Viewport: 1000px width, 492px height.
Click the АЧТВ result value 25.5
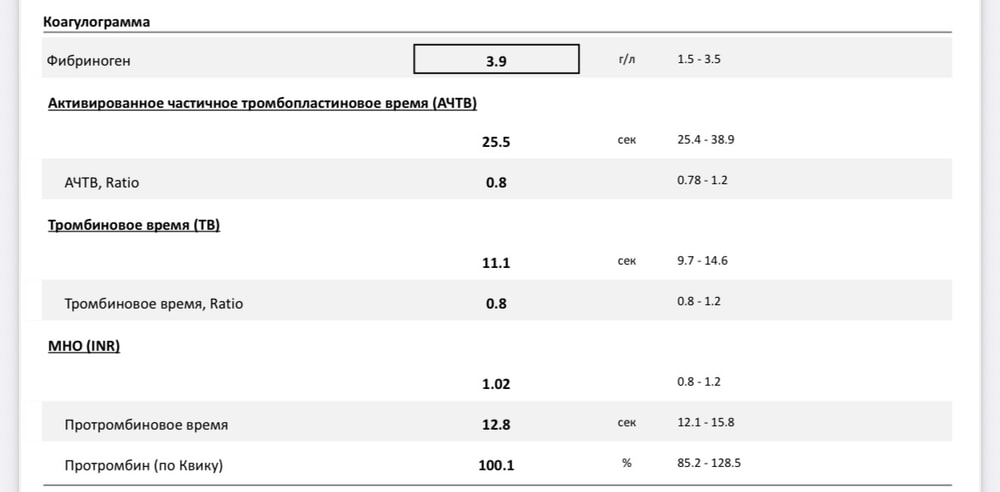pyautogui.click(x=496, y=142)
